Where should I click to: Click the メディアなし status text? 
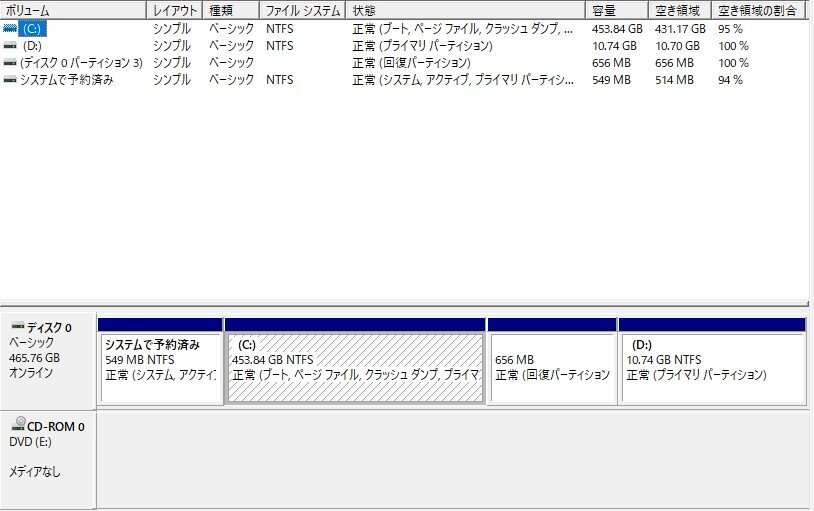point(35,472)
